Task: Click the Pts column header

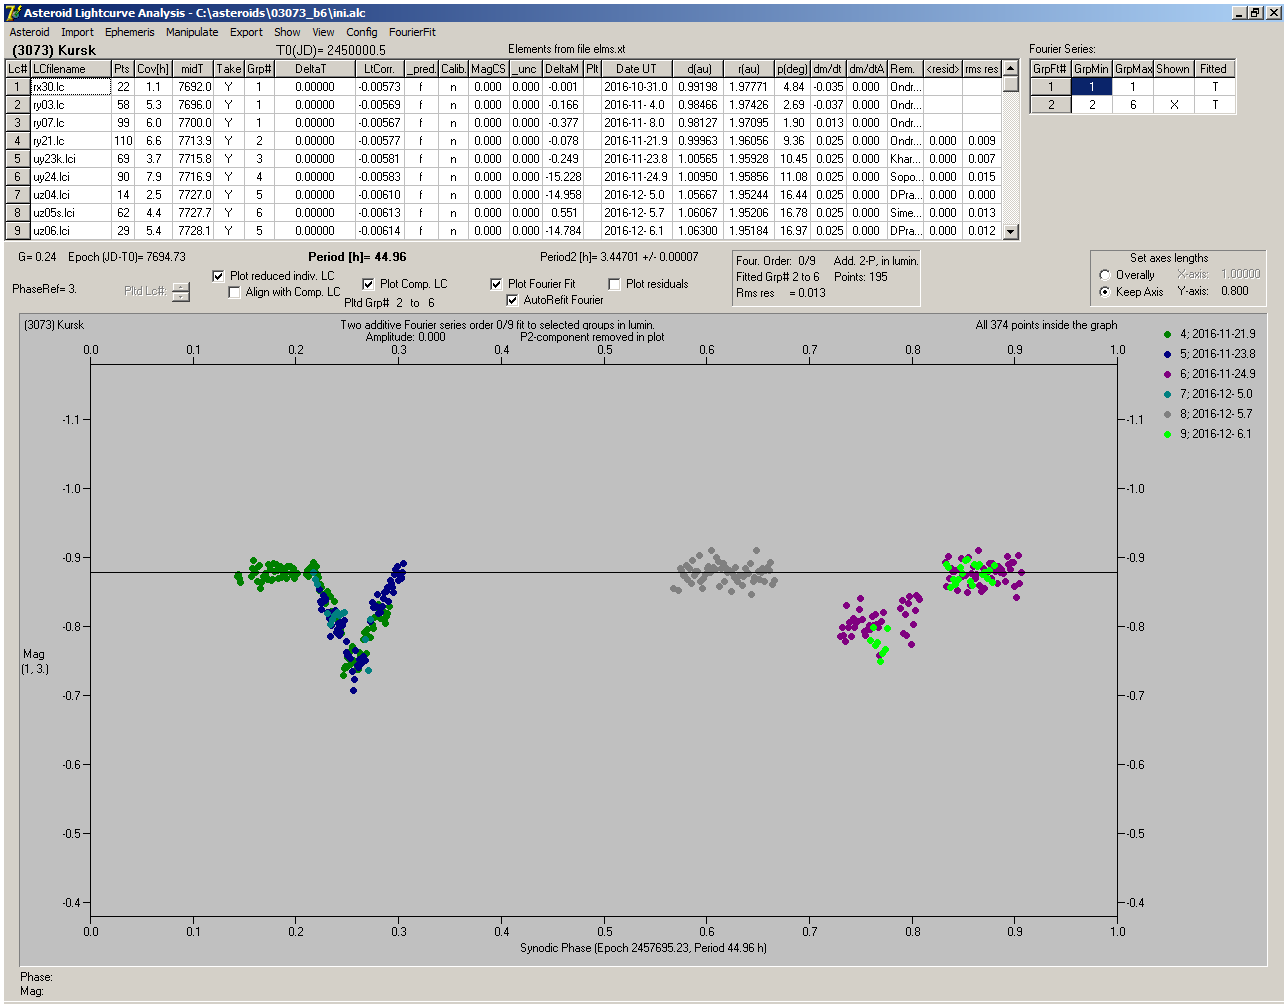Action: [x=122, y=69]
